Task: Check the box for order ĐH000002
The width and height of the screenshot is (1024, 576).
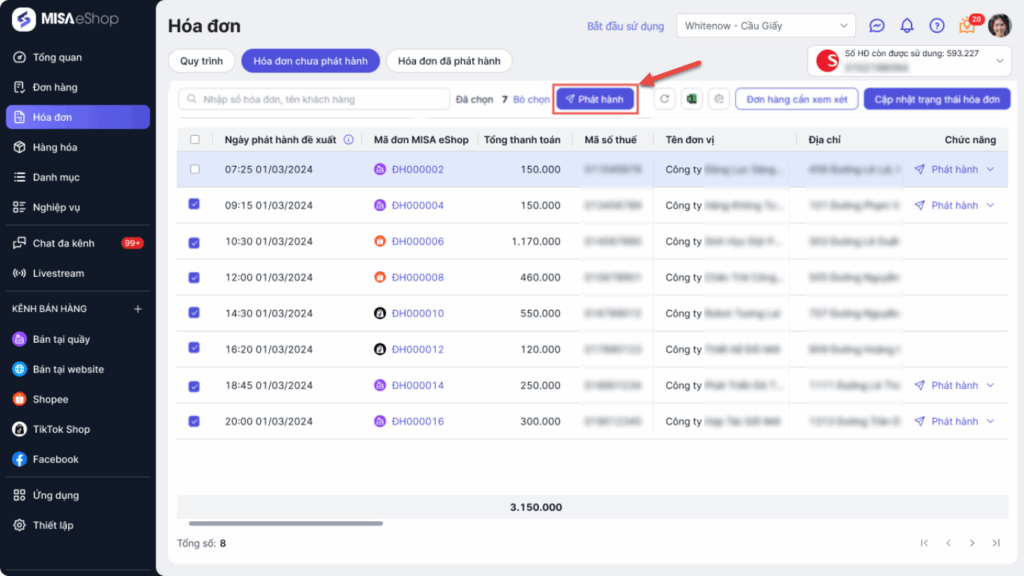Action: 195,169
